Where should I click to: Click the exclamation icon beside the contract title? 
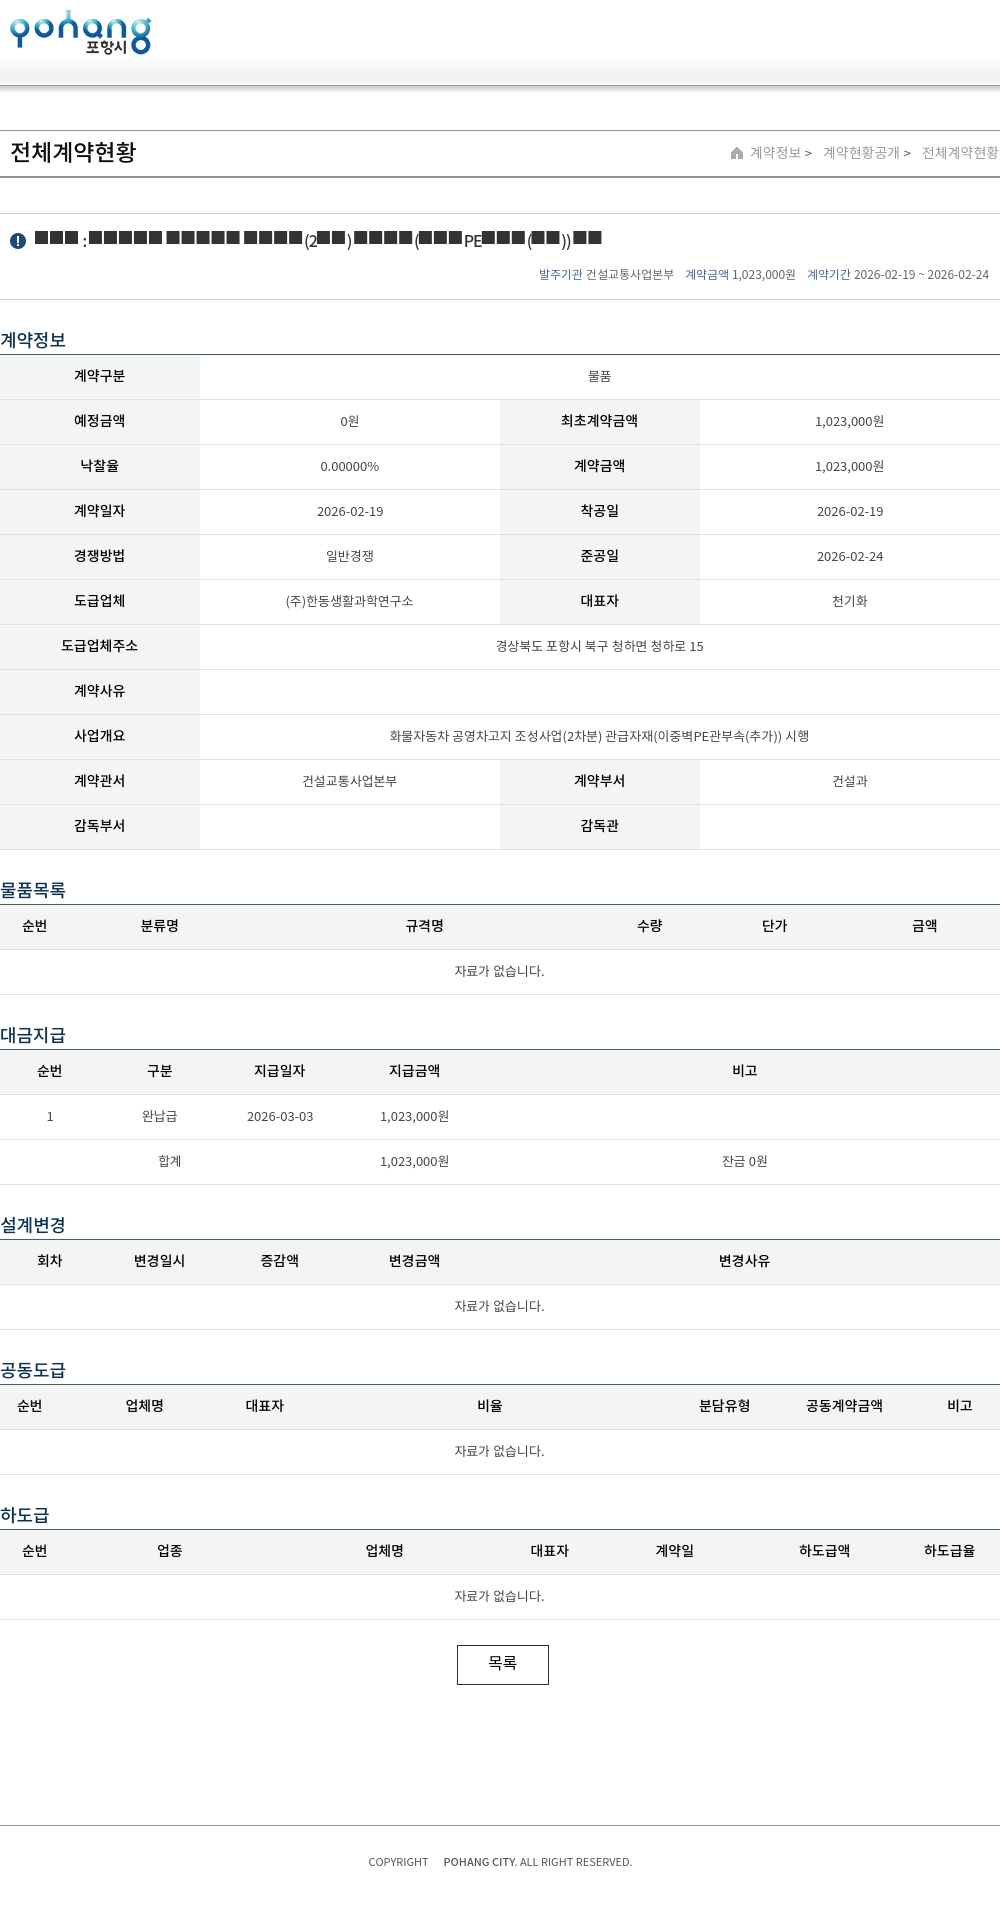pyautogui.click(x=18, y=241)
